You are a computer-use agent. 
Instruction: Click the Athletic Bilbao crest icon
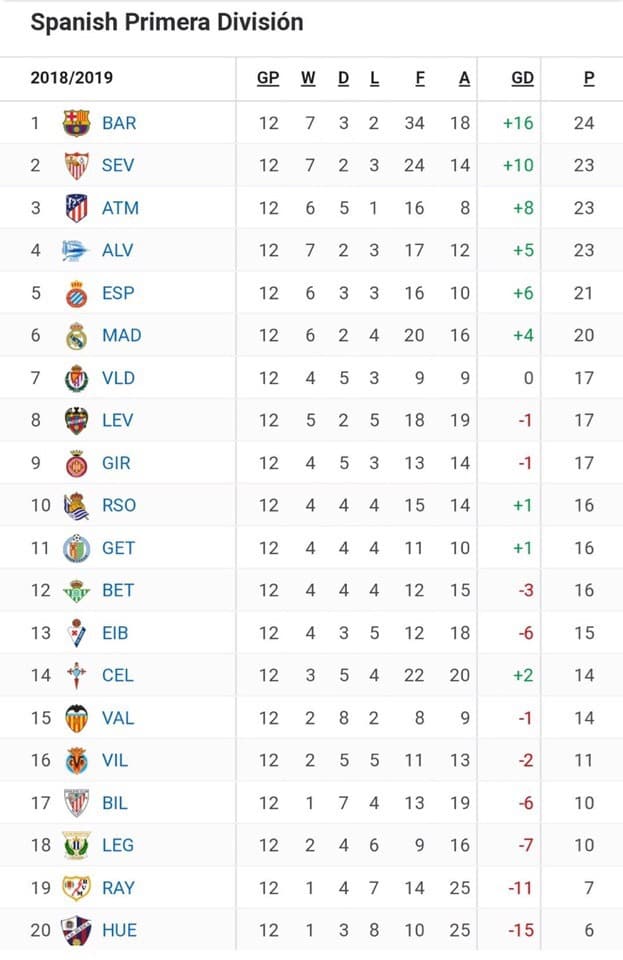coord(76,803)
